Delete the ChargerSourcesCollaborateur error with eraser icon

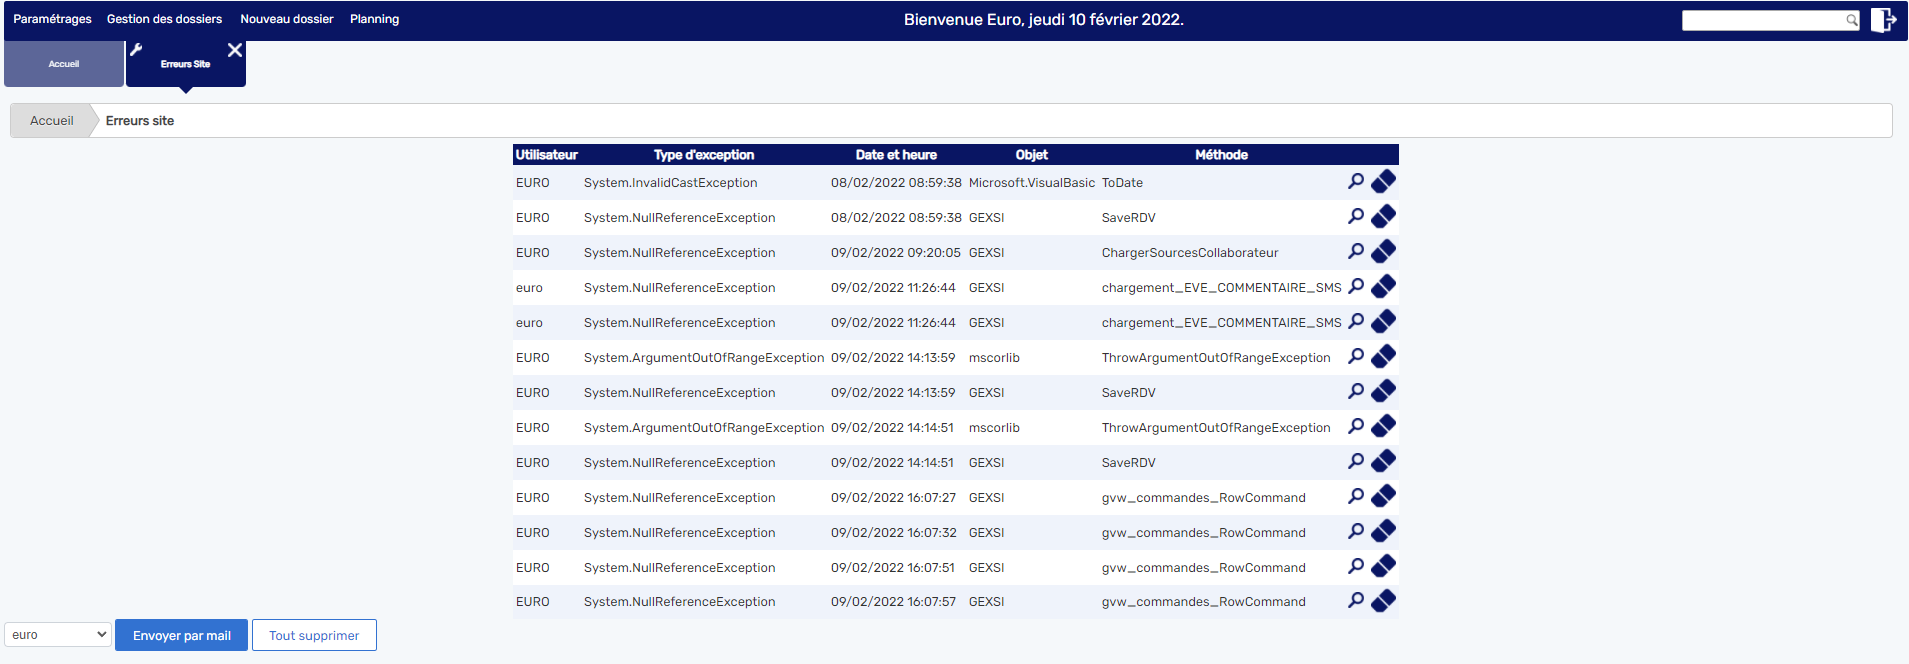click(1383, 252)
